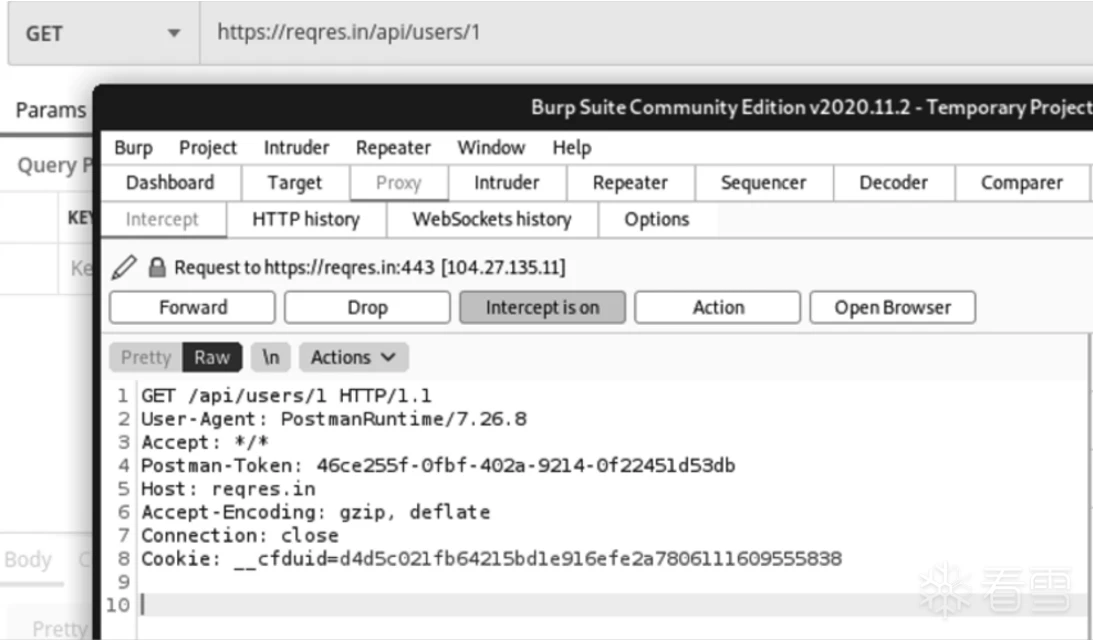Open the Repeater menu in menu bar
Screen dimensions: 1093x643
(x=393, y=148)
